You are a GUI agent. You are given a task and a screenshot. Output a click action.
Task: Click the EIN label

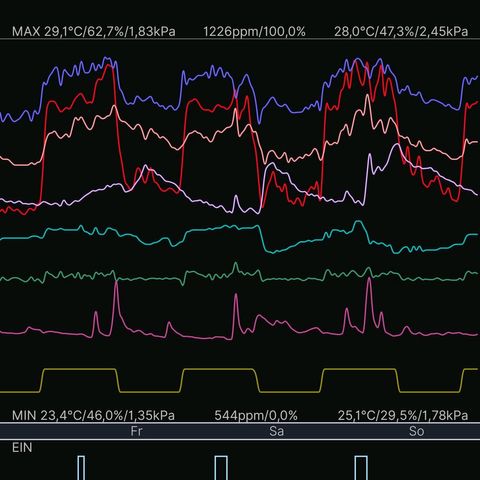pyautogui.click(x=22, y=447)
